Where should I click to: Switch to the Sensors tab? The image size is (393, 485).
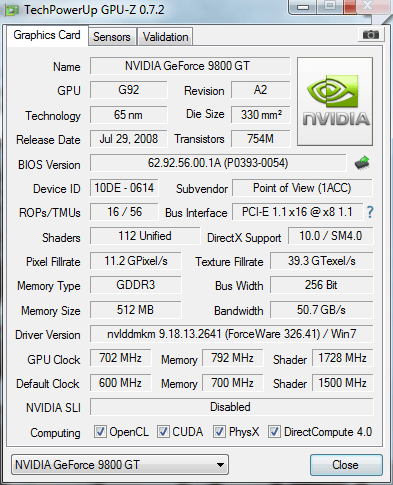[112, 37]
